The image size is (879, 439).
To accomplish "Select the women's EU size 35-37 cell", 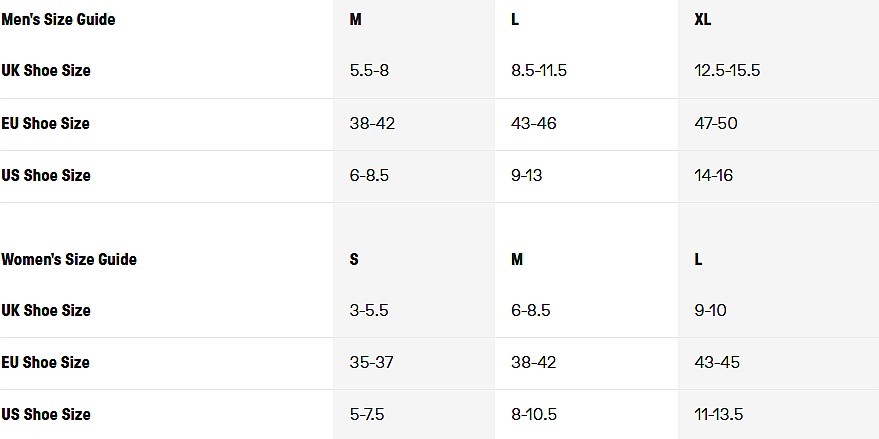I will click(372, 362).
